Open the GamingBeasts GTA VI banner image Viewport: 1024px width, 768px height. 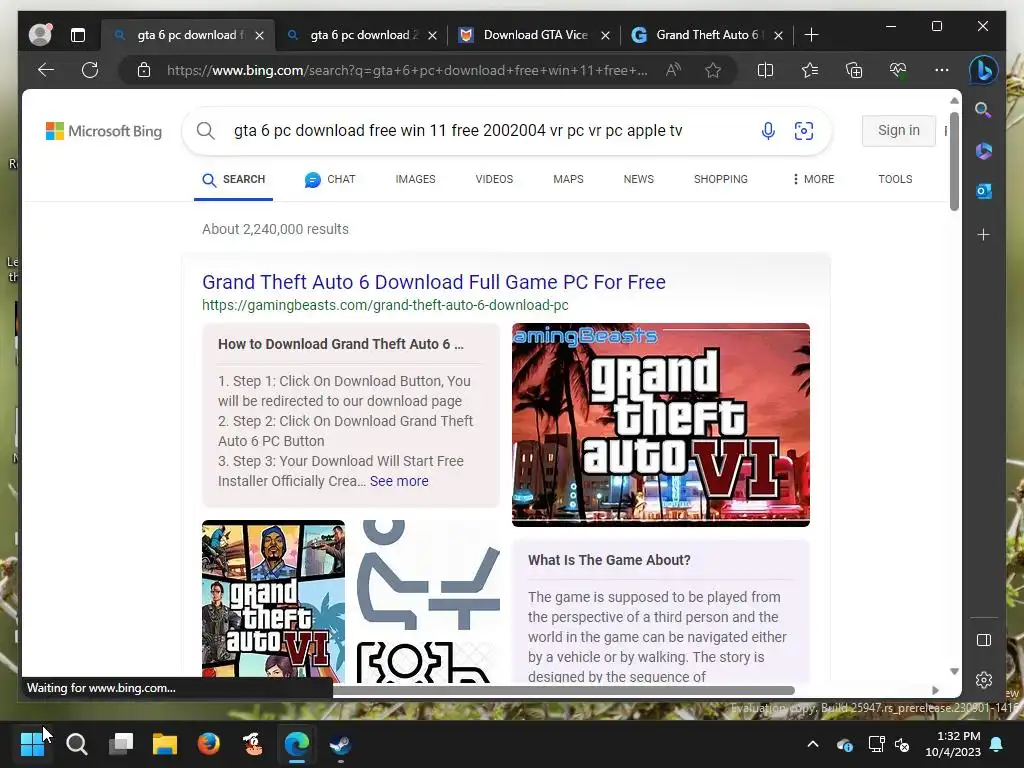click(x=661, y=425)
